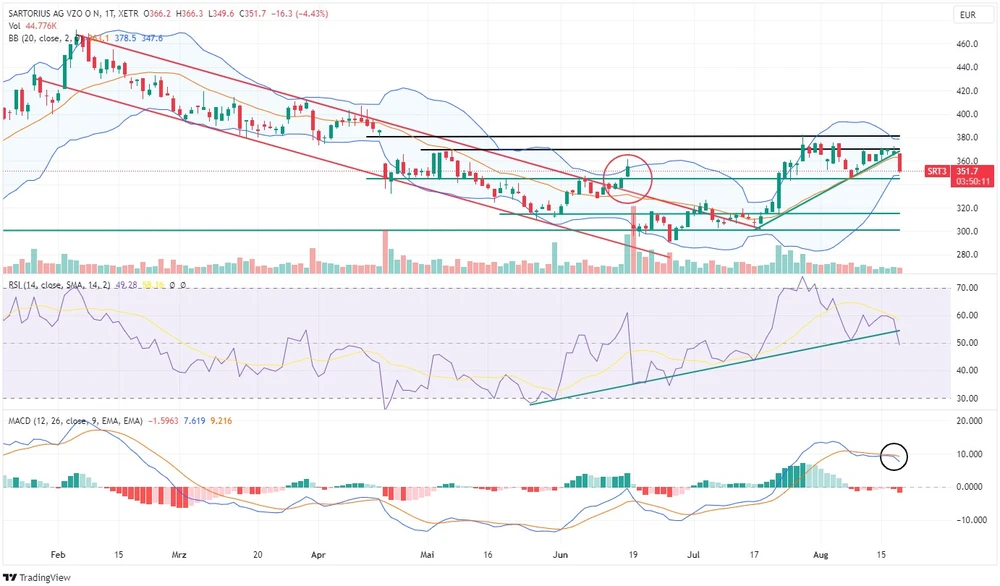This screenshot has height=586, width=1000.
Task: Select the BB (20, close, 2) indicator legend
Action: [40, 39]
